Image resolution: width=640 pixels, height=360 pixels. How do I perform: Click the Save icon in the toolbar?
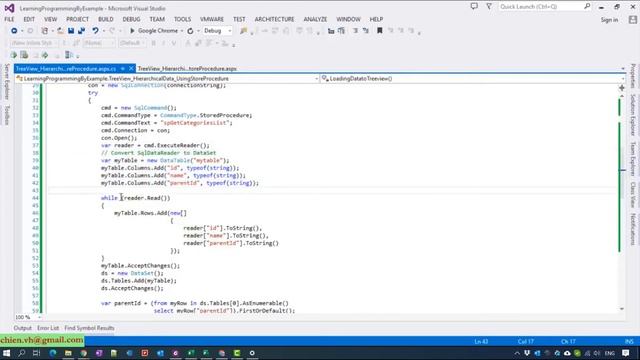click(71, 31)
